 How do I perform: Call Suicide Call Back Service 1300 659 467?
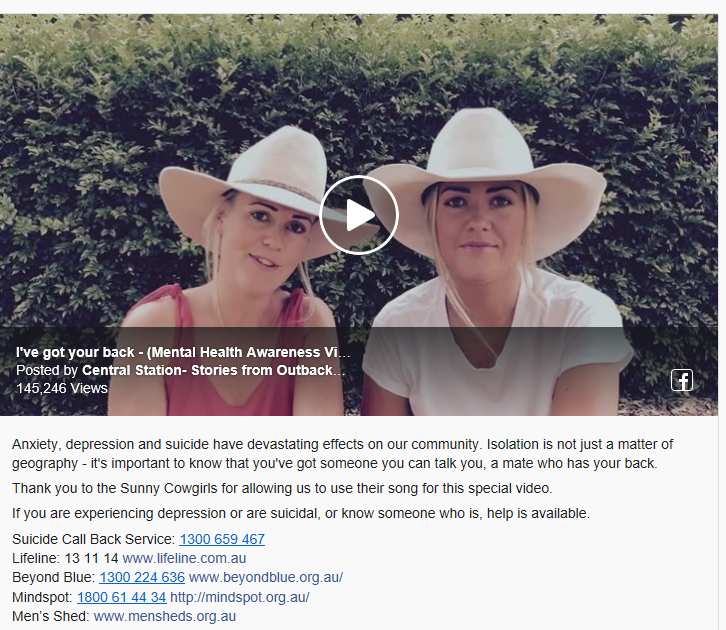(222, 539)
